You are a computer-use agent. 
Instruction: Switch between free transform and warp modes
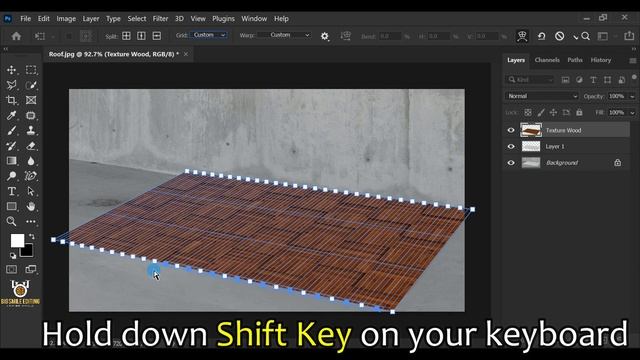pyautogui.click(x=522, y=36)
